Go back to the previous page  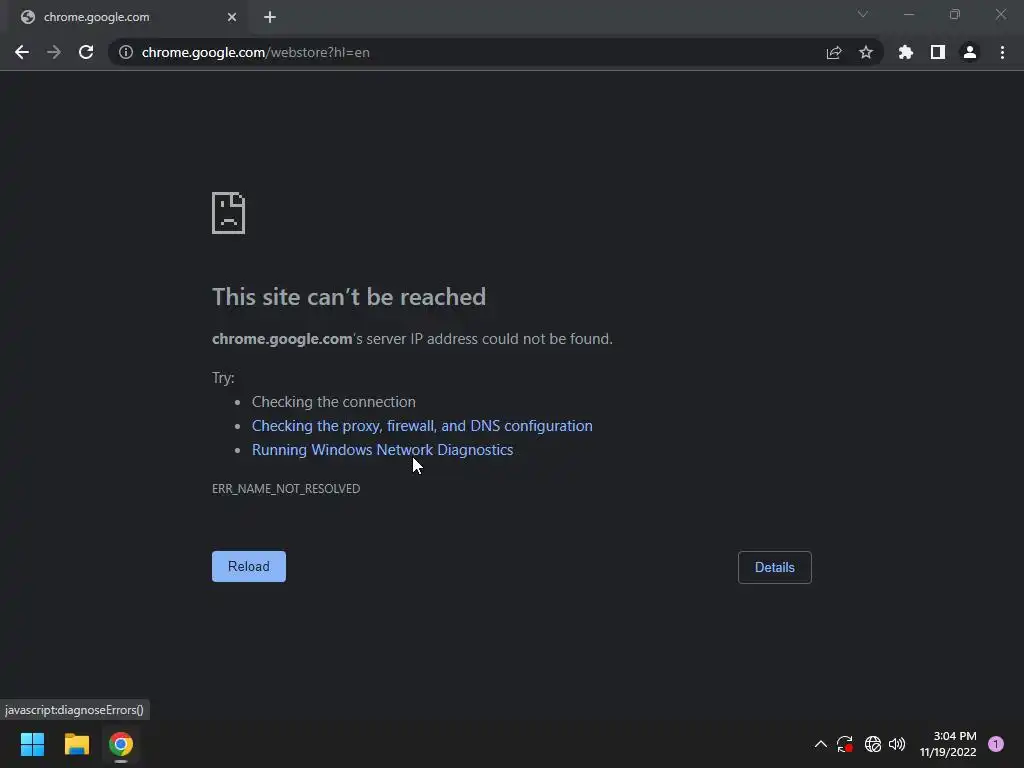[x=22, y=52]
